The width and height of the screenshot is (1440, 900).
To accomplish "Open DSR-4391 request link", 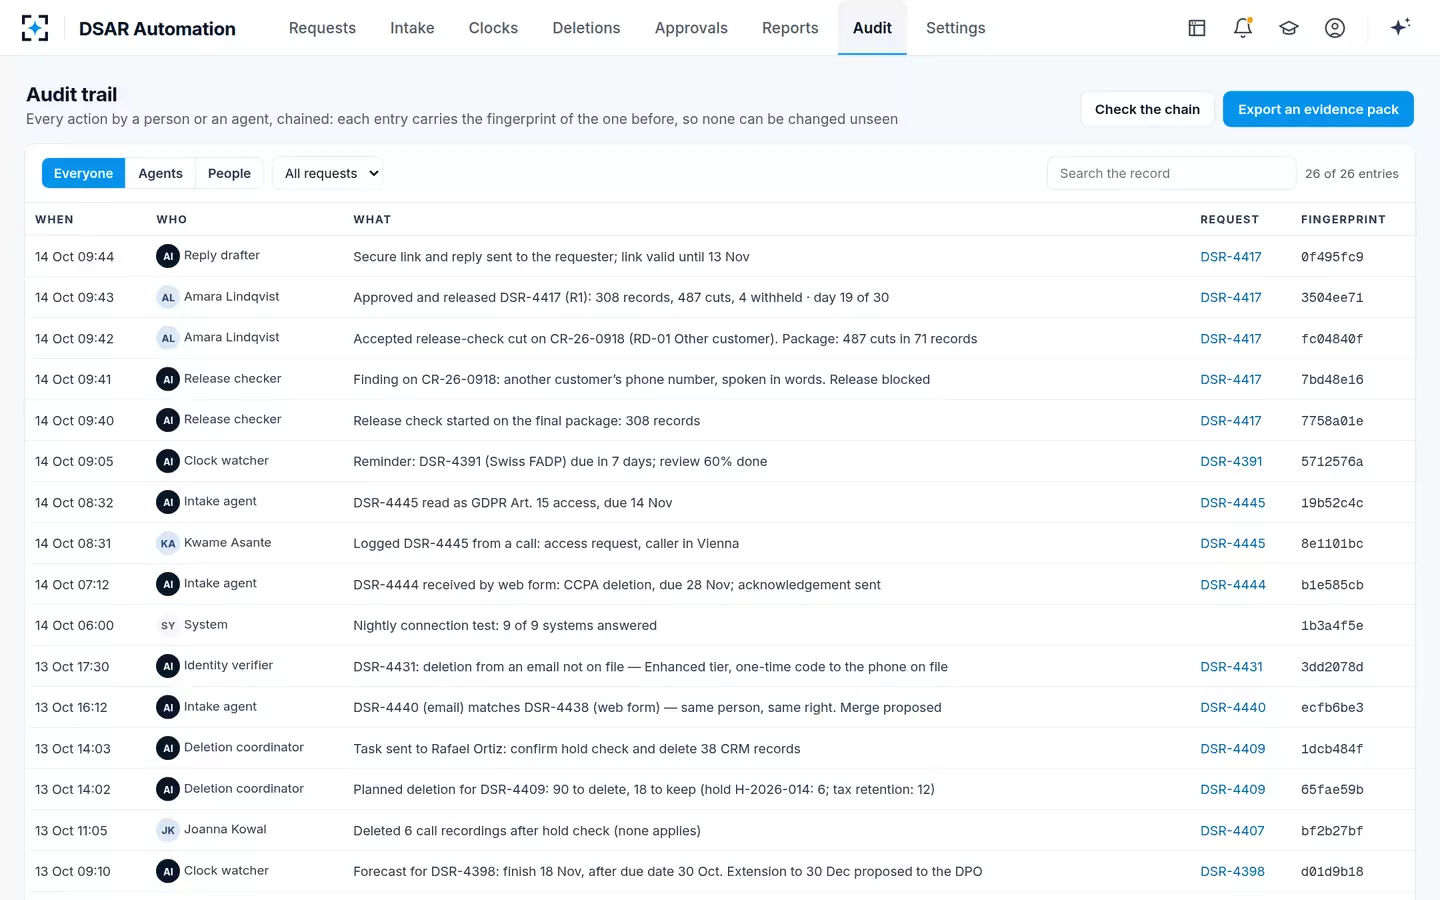I will tap(1231, 462).
